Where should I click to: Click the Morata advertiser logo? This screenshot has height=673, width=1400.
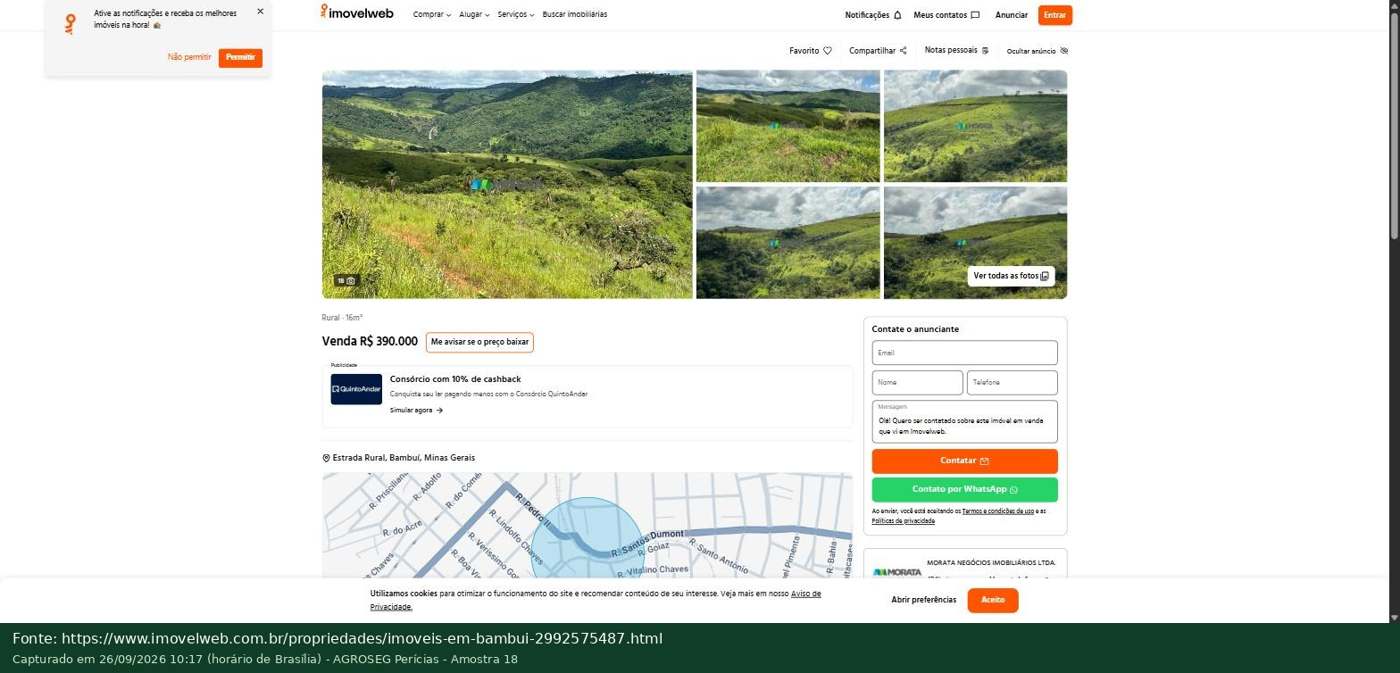[x=897, y=573]
